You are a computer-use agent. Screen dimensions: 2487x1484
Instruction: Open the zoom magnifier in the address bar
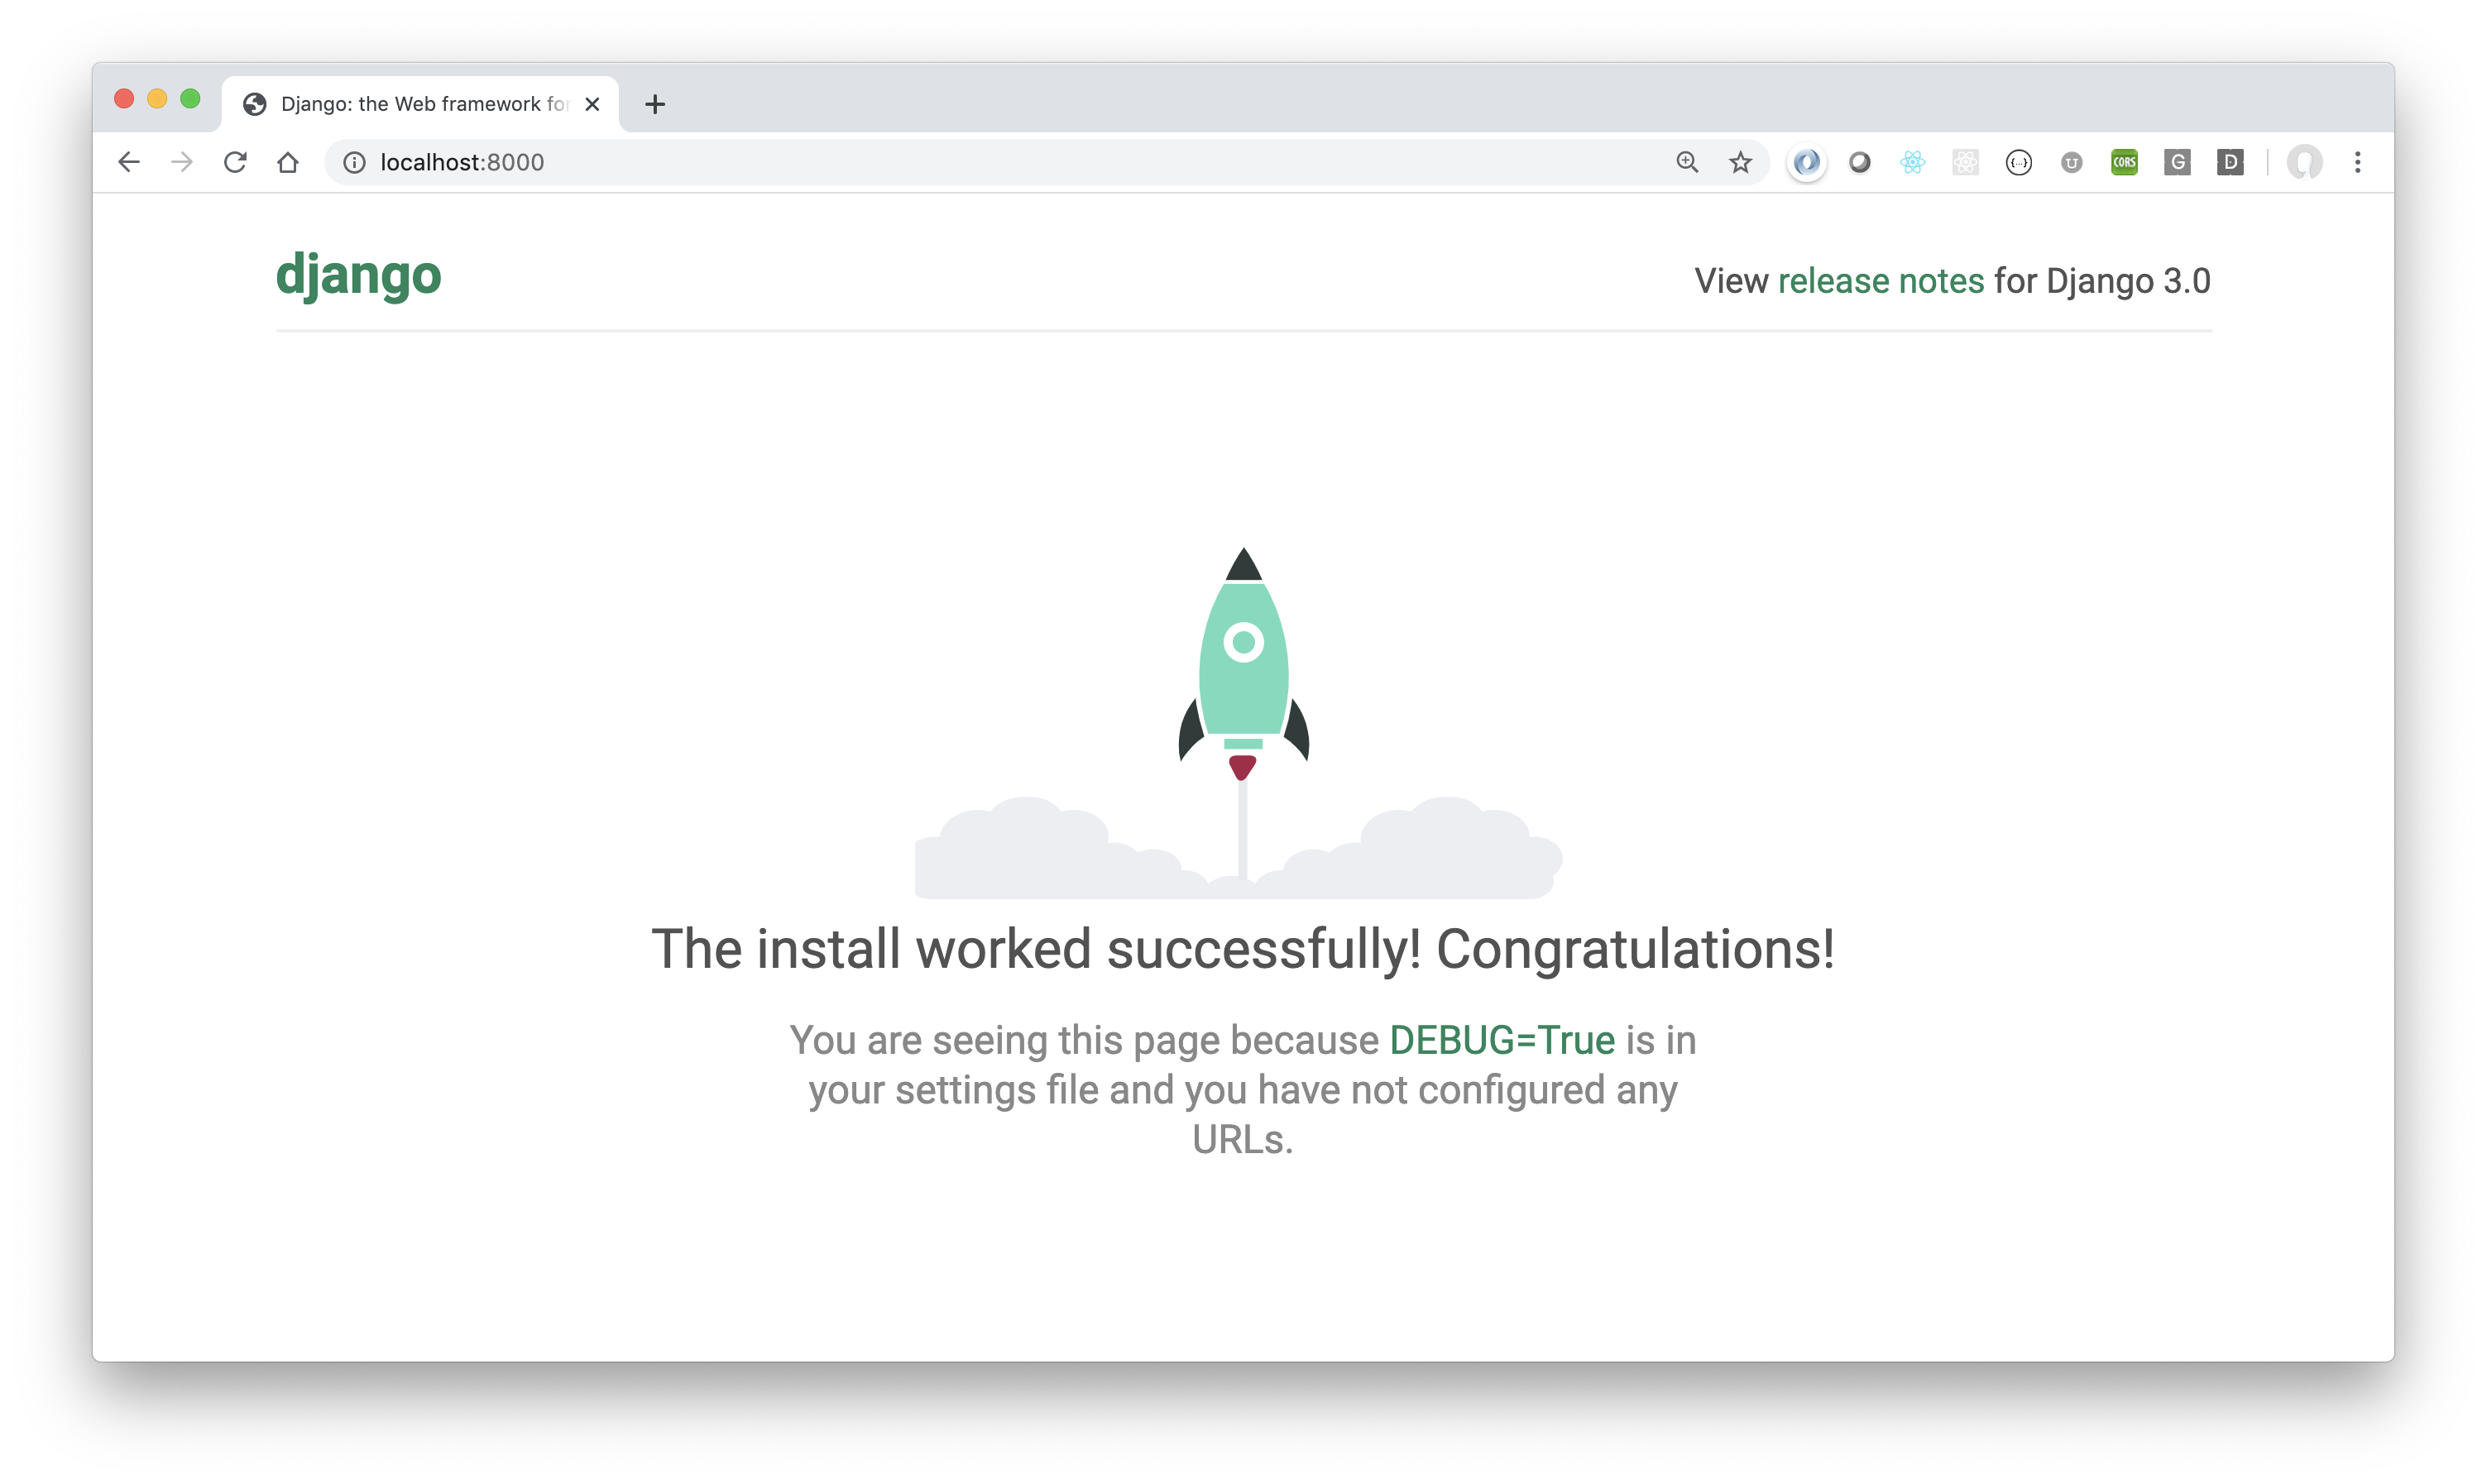pyautogui.click(x=1687, y=162)
